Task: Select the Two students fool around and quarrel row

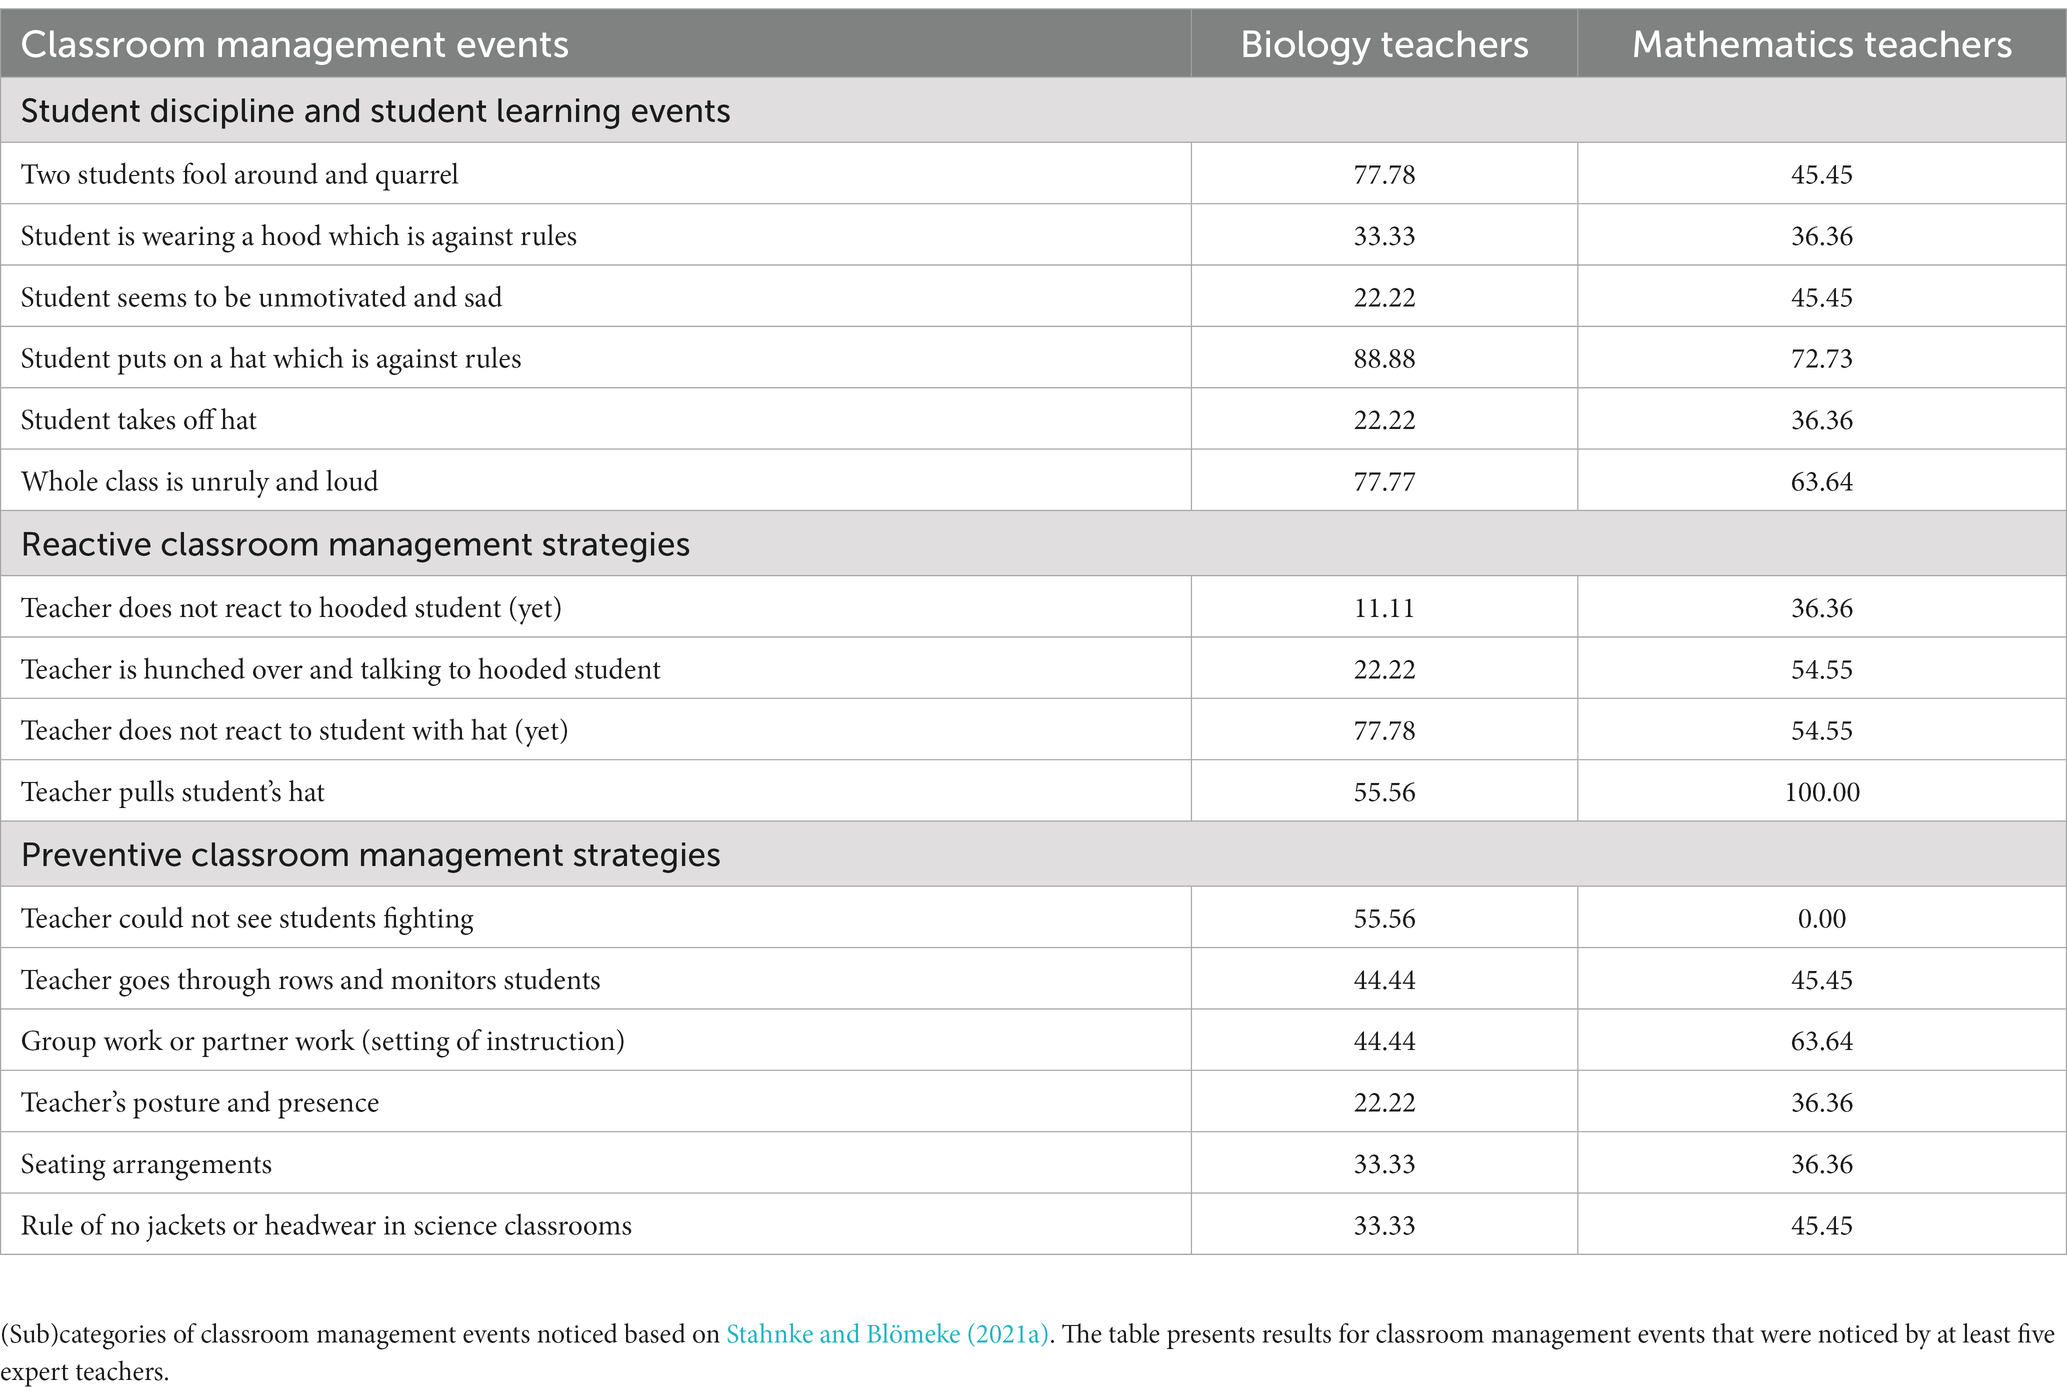Action: coord(1033,174)
